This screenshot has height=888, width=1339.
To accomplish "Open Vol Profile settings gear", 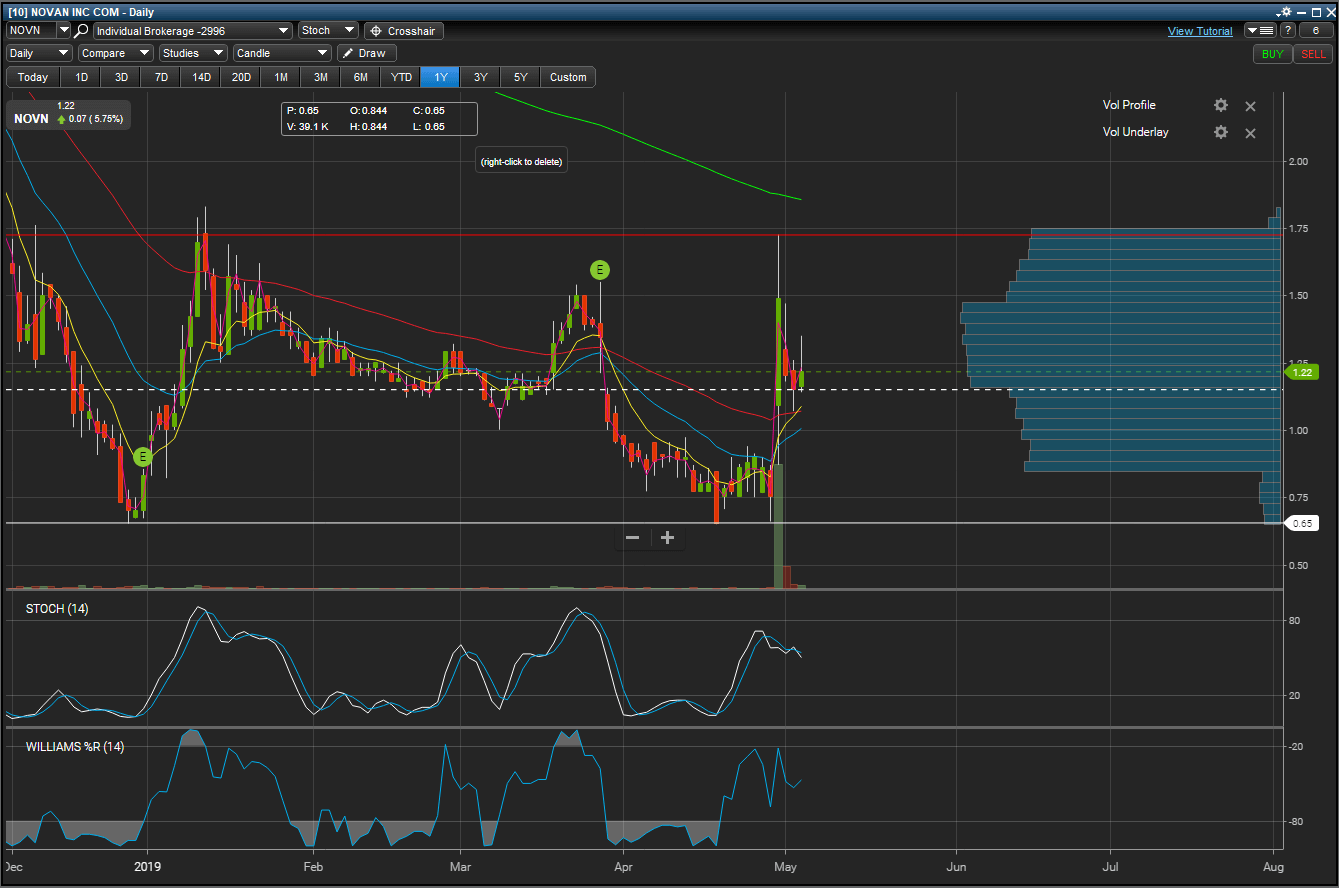I will (1220, 105).
